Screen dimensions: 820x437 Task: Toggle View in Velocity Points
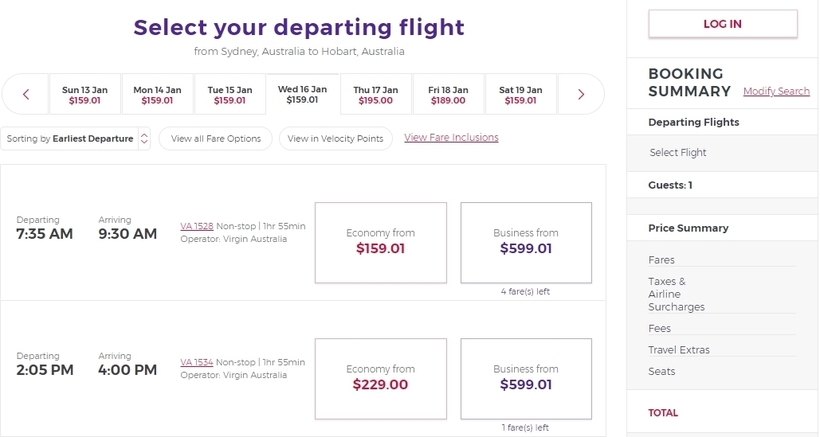tap(335, 139)
